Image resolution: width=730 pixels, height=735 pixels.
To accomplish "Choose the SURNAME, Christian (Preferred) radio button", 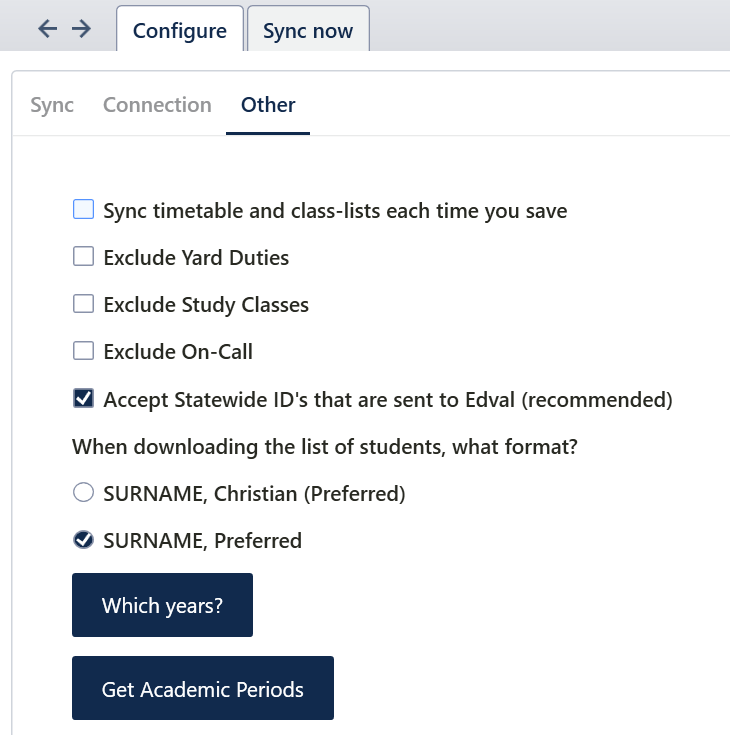I will tap(84, 492).
